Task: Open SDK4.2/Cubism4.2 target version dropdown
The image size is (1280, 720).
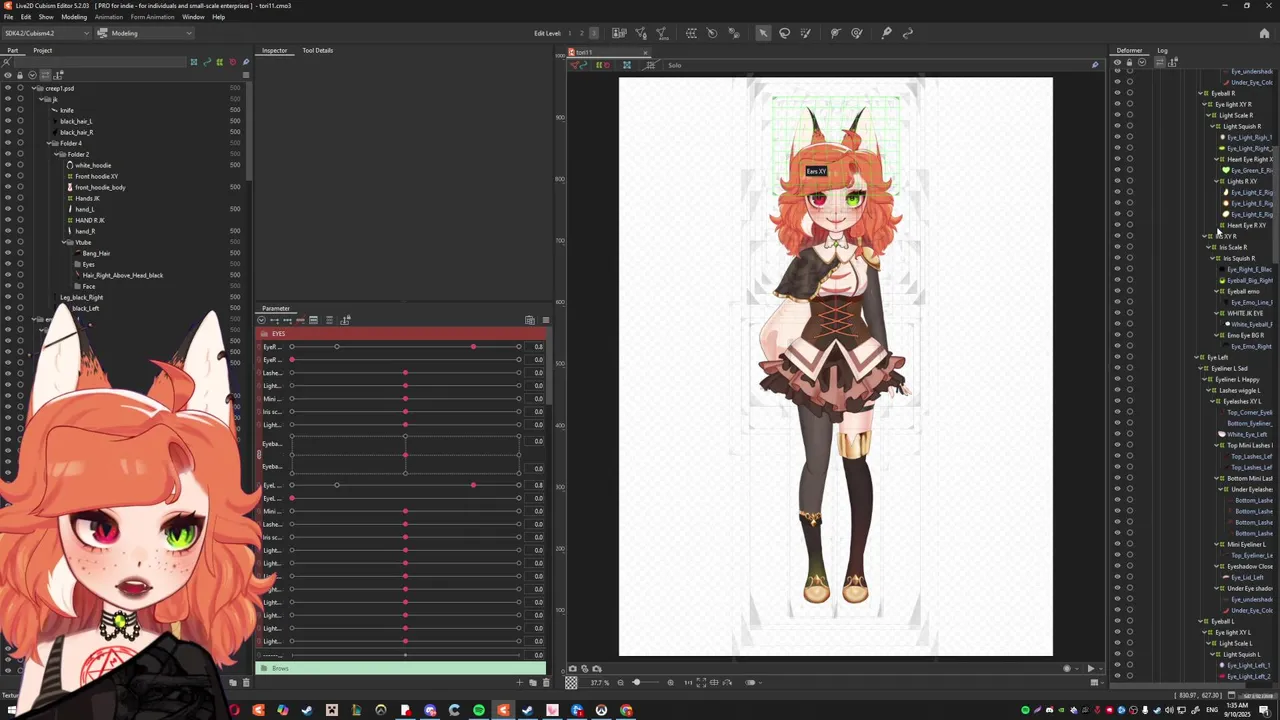Action: 48,33
